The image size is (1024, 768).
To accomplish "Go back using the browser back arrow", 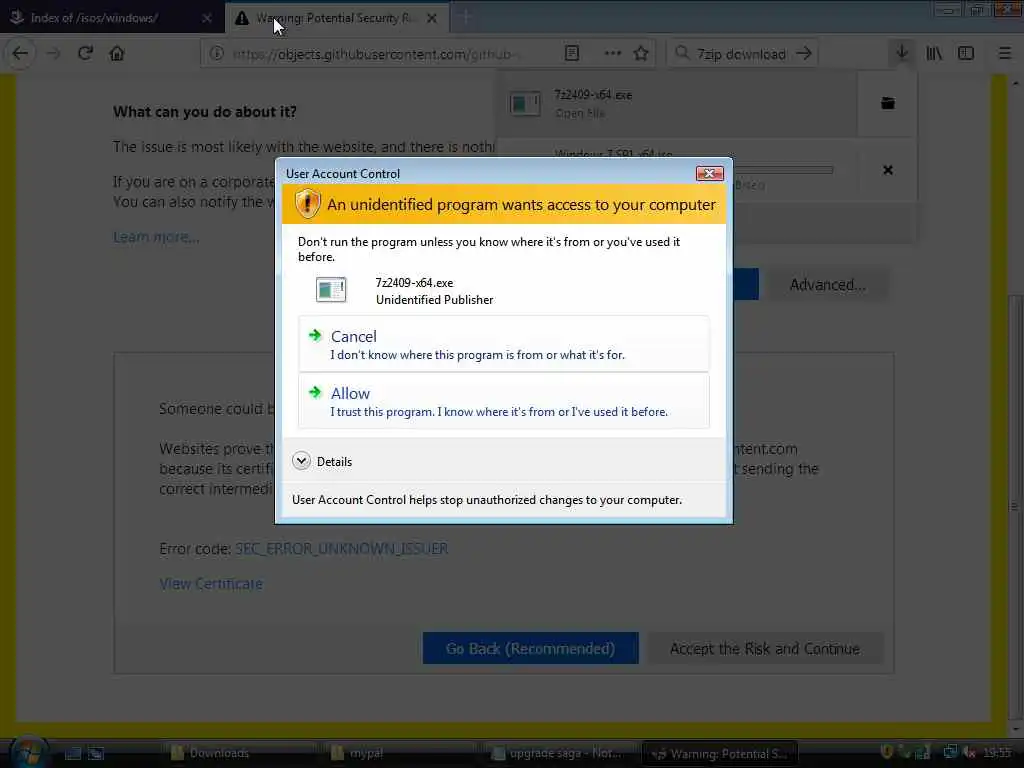I will [20, 54].
